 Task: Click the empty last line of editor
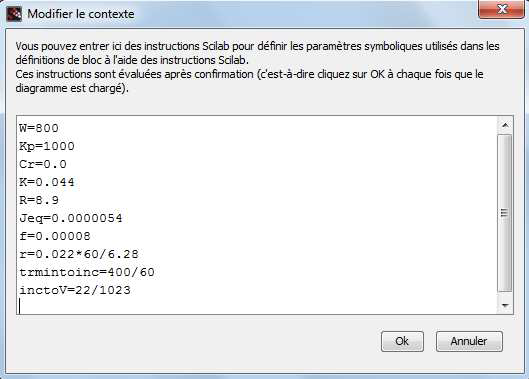pos(256,306)
